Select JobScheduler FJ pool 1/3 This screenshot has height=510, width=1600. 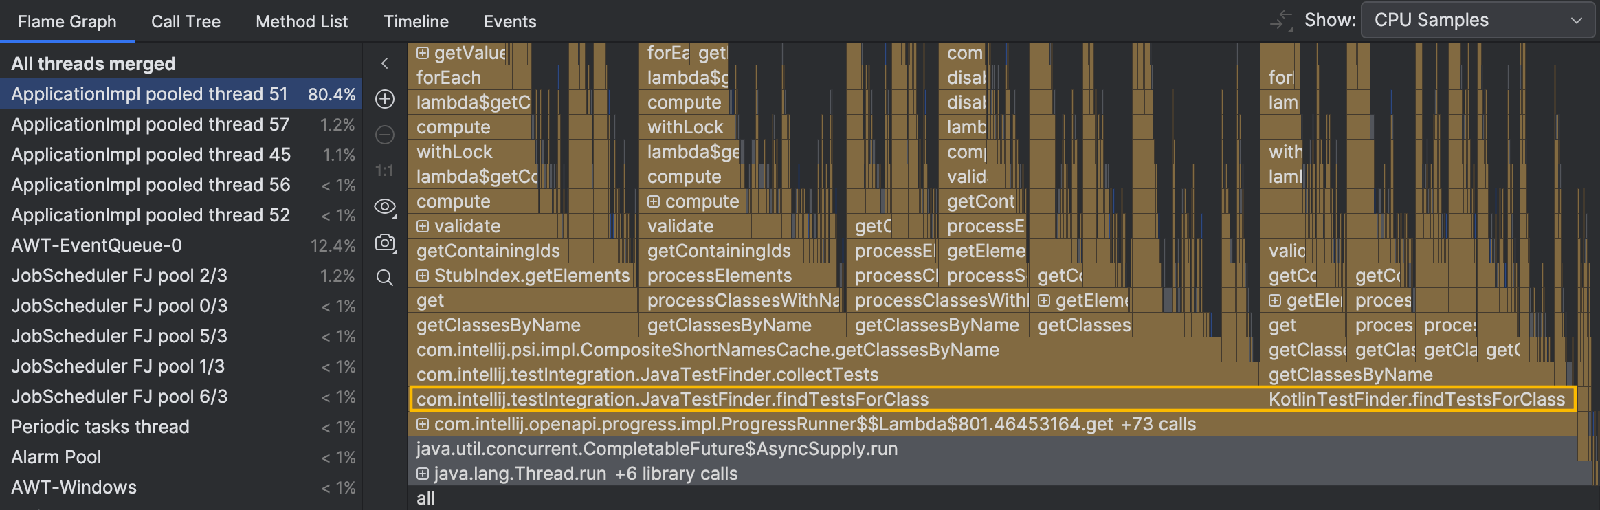tap(181, 366)
